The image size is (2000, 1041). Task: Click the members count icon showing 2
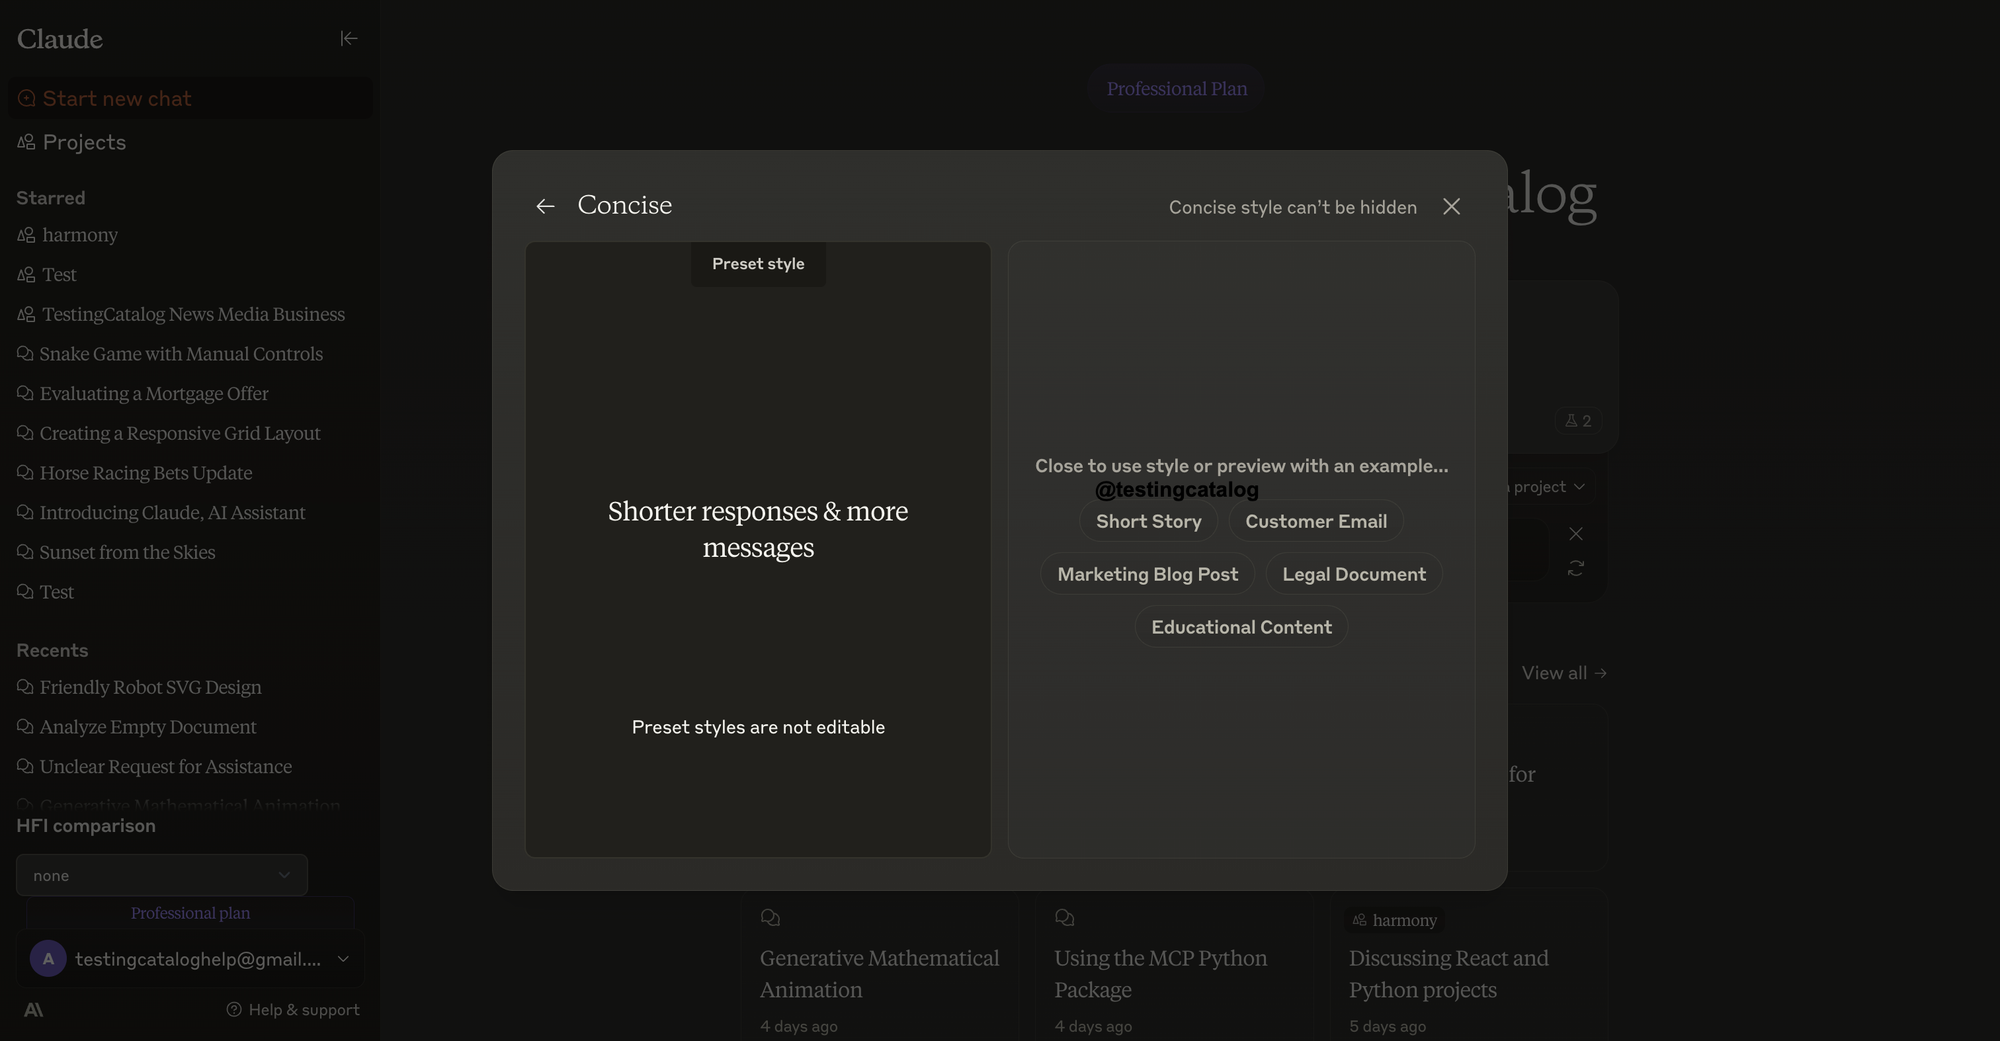point(1578,421)
